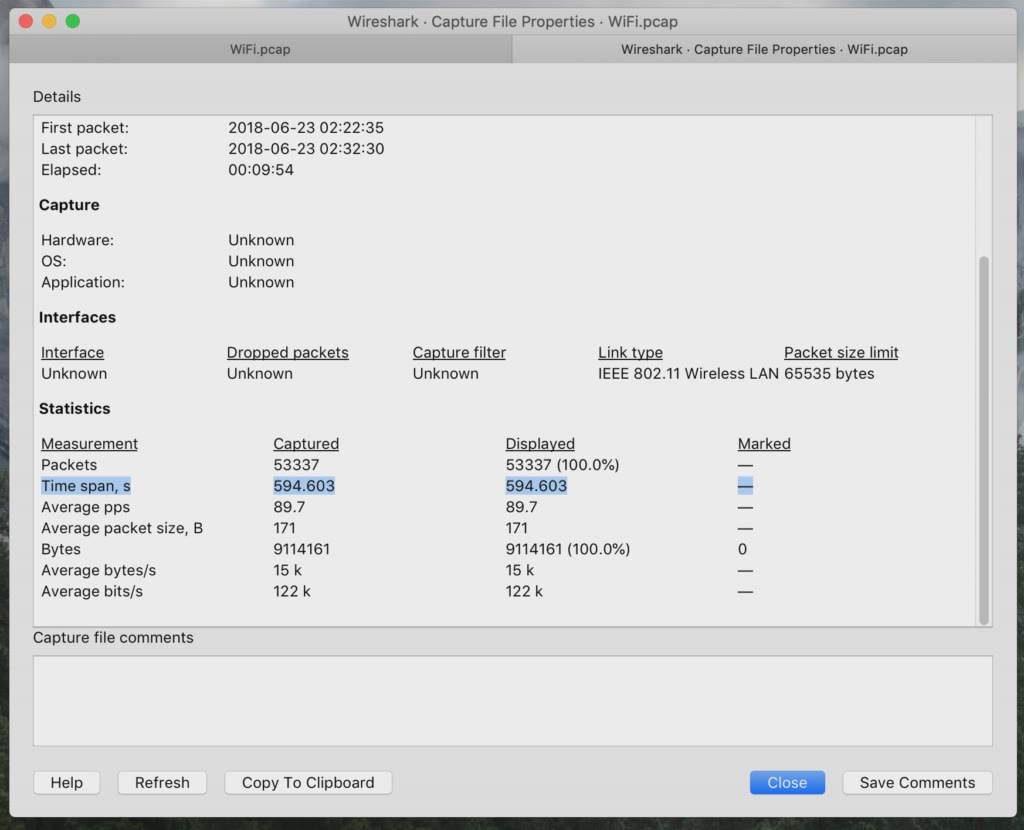Click Displayed packets value 53337 (100.0%)
This screenshot has height=830, width=1024.
(x=562, y=465)
